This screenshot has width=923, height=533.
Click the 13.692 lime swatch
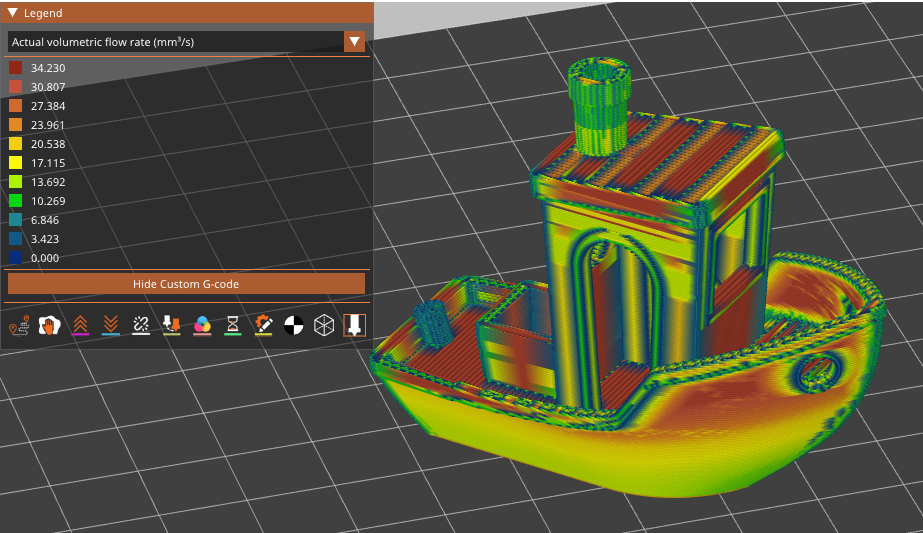(15, 182)
